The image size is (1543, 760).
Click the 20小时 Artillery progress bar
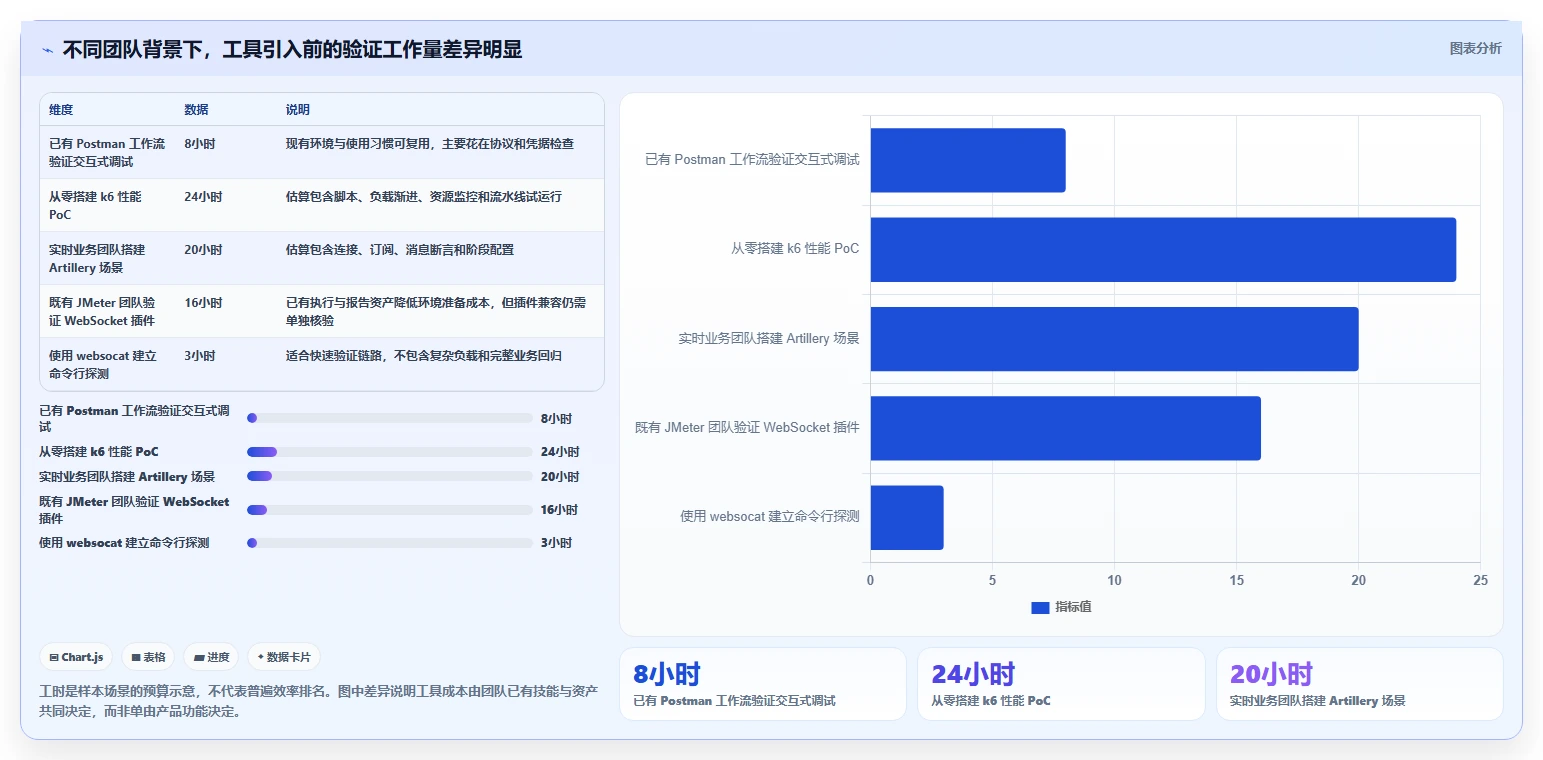(390, 476)
